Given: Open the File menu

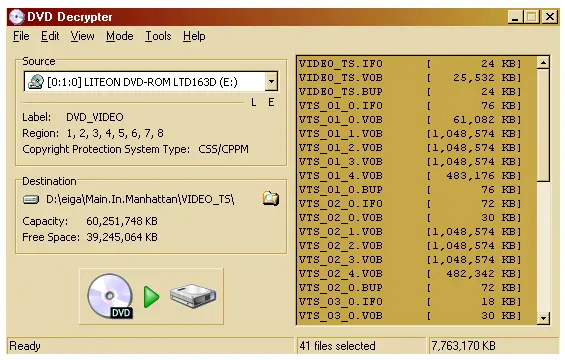Looking at the screenshot, I should (21, 36).
